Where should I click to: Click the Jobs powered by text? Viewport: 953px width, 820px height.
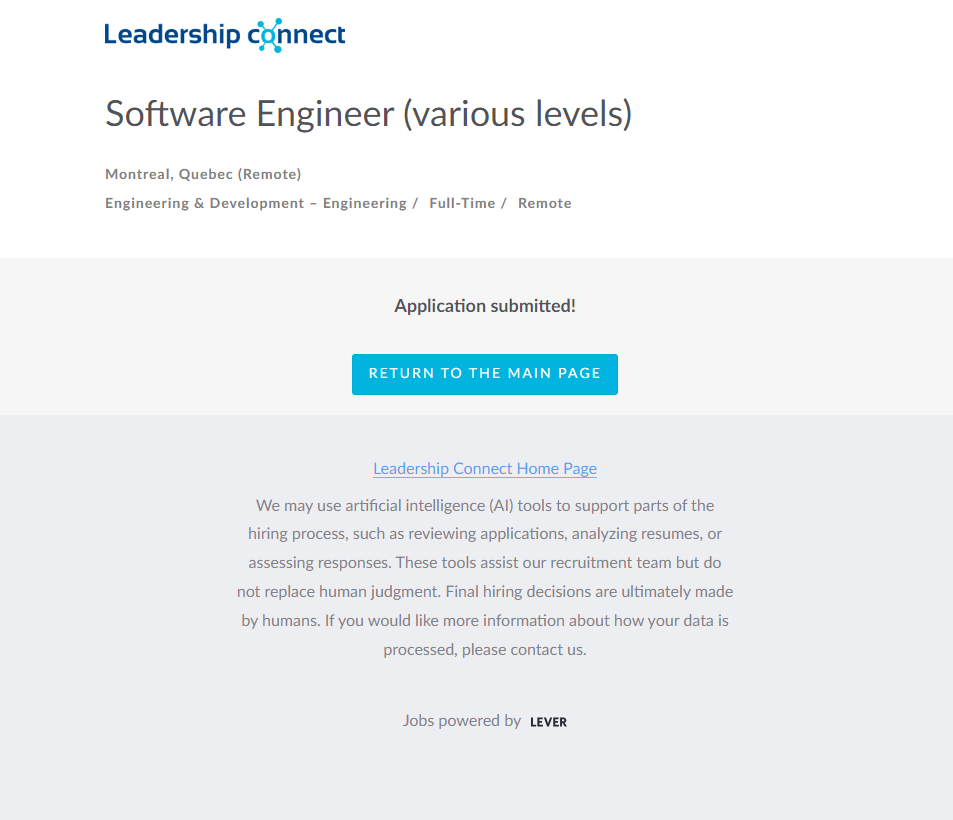click(462, 720)
